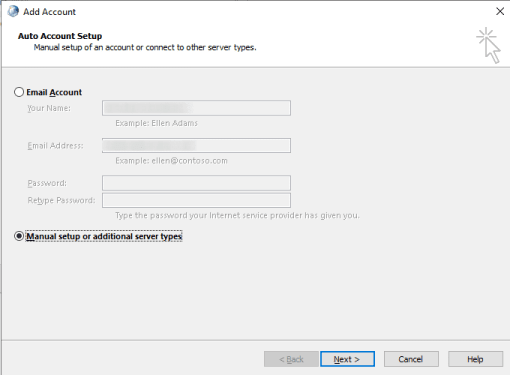Proceed with the Next button
510x375 pixels.
pyautogui.click(x=347, y=359)
